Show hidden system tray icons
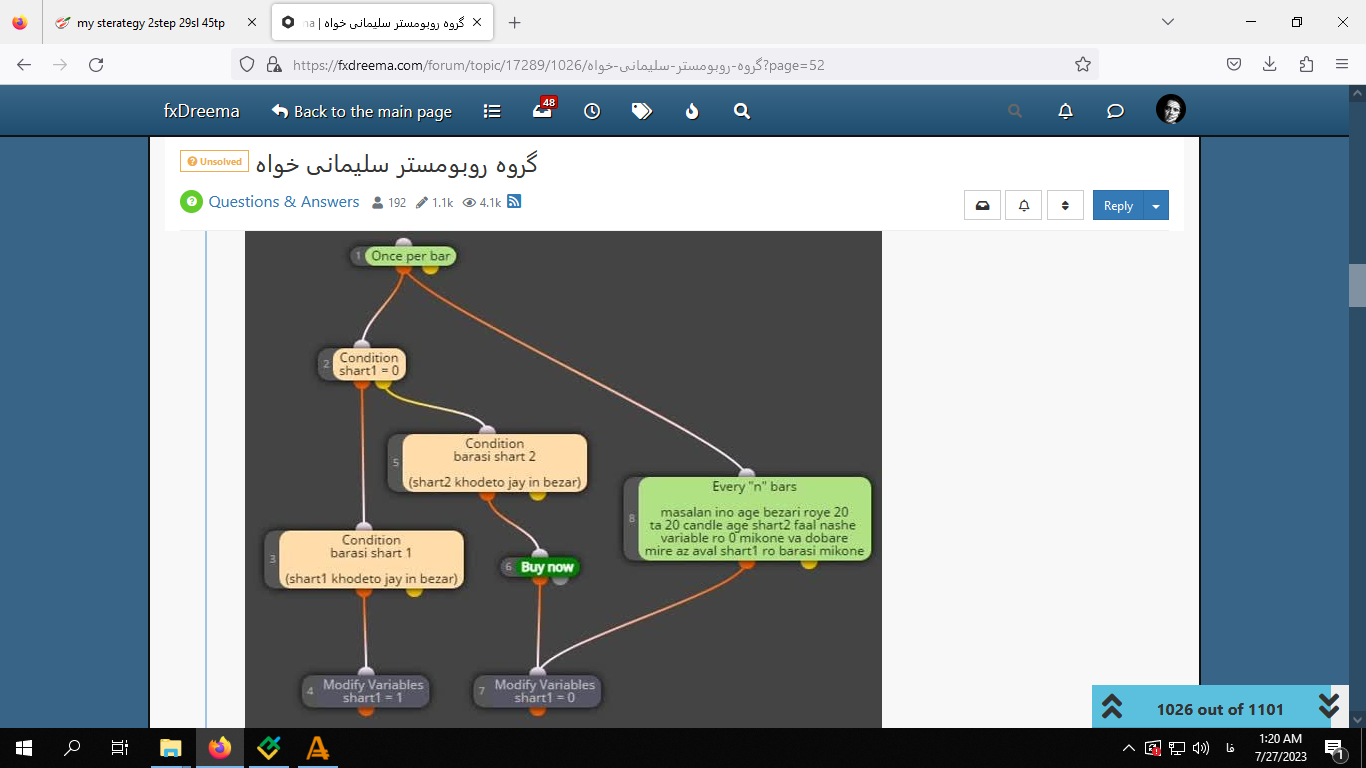 click(x=1129, y=748)
